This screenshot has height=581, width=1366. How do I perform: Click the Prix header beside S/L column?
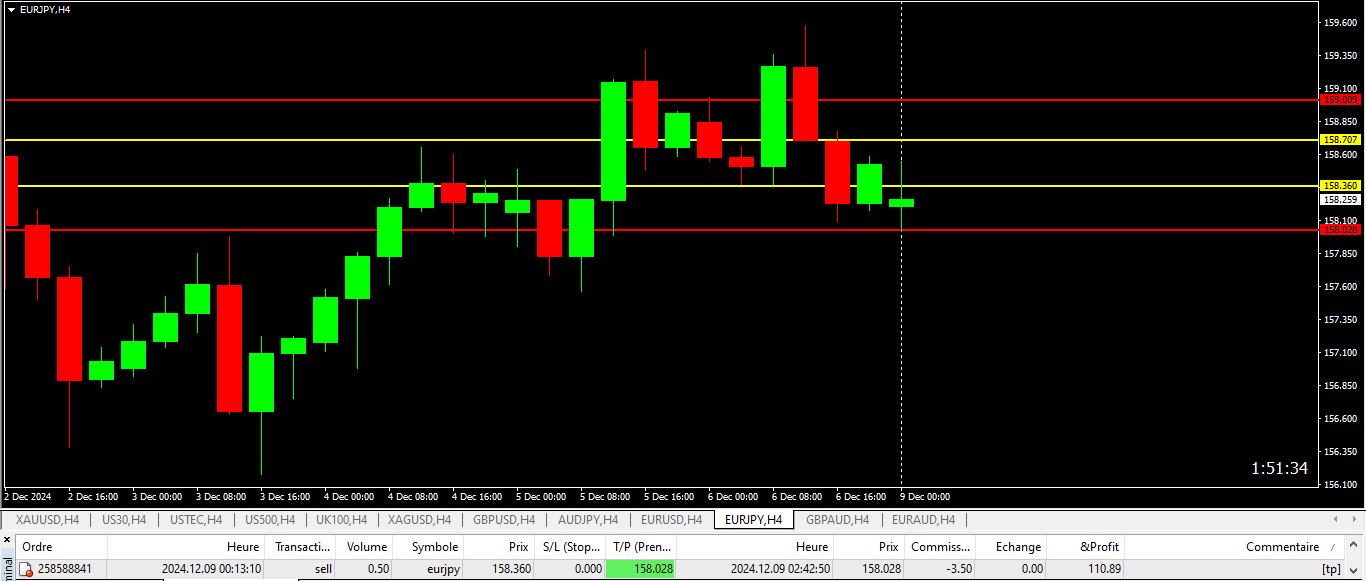coord(499,547)
